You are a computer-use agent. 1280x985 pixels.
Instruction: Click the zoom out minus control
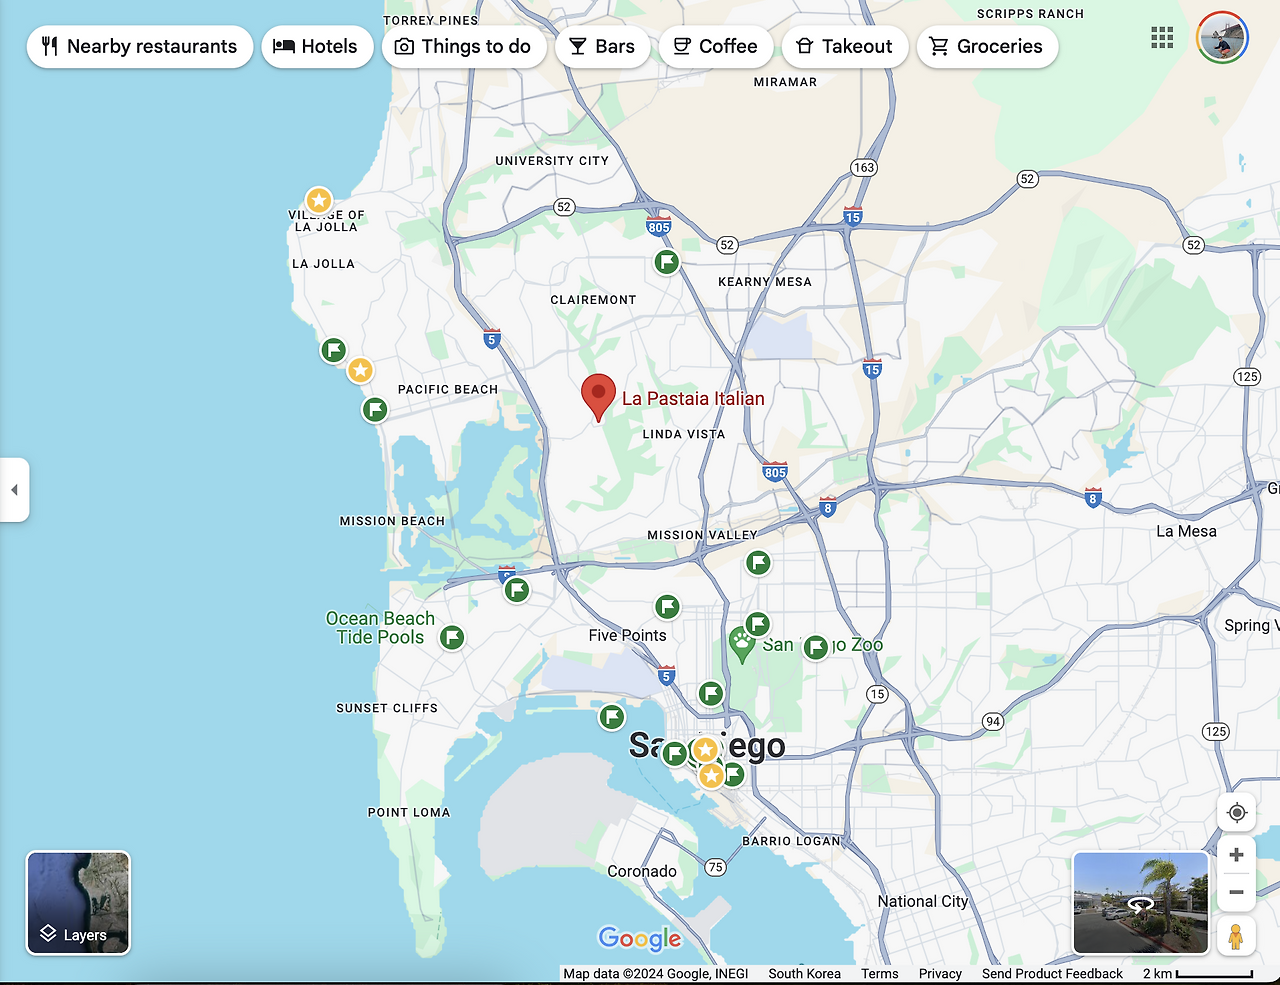coord(1236,891)
